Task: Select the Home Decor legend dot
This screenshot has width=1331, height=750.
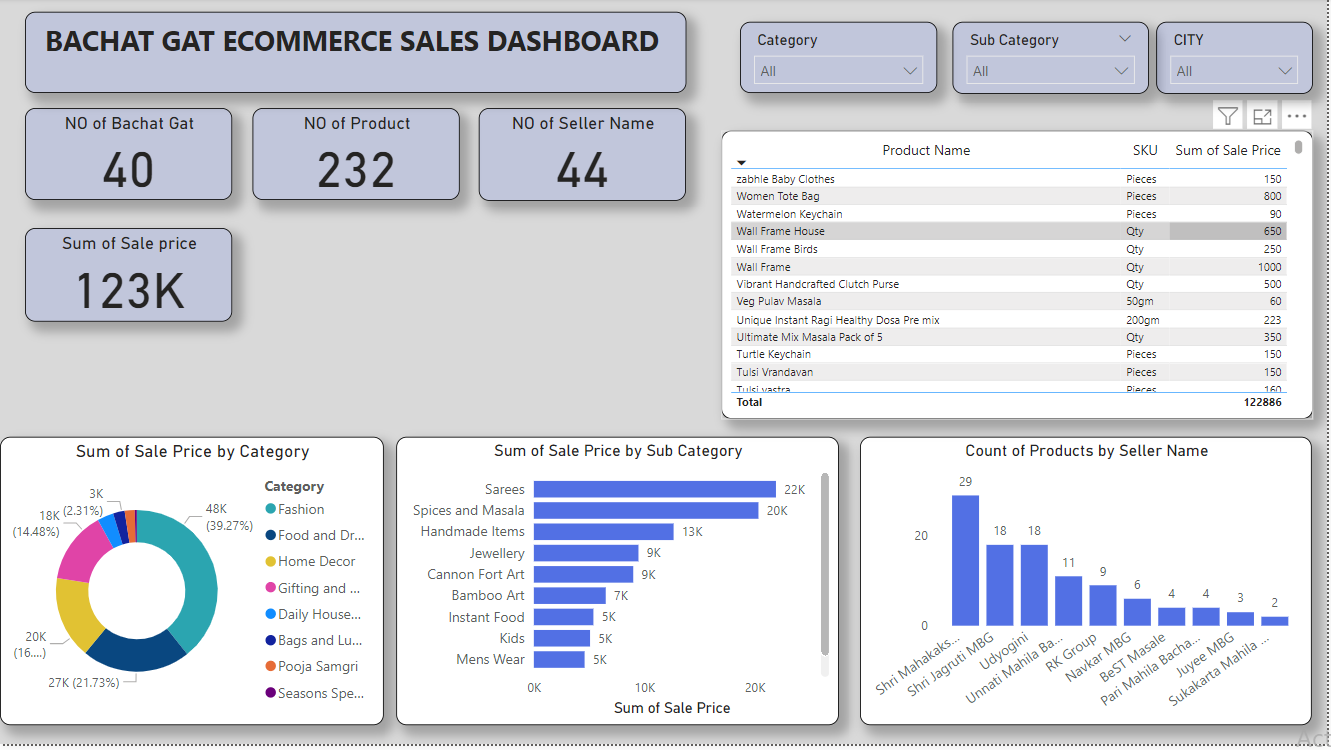Action: (x=270, y=562)
